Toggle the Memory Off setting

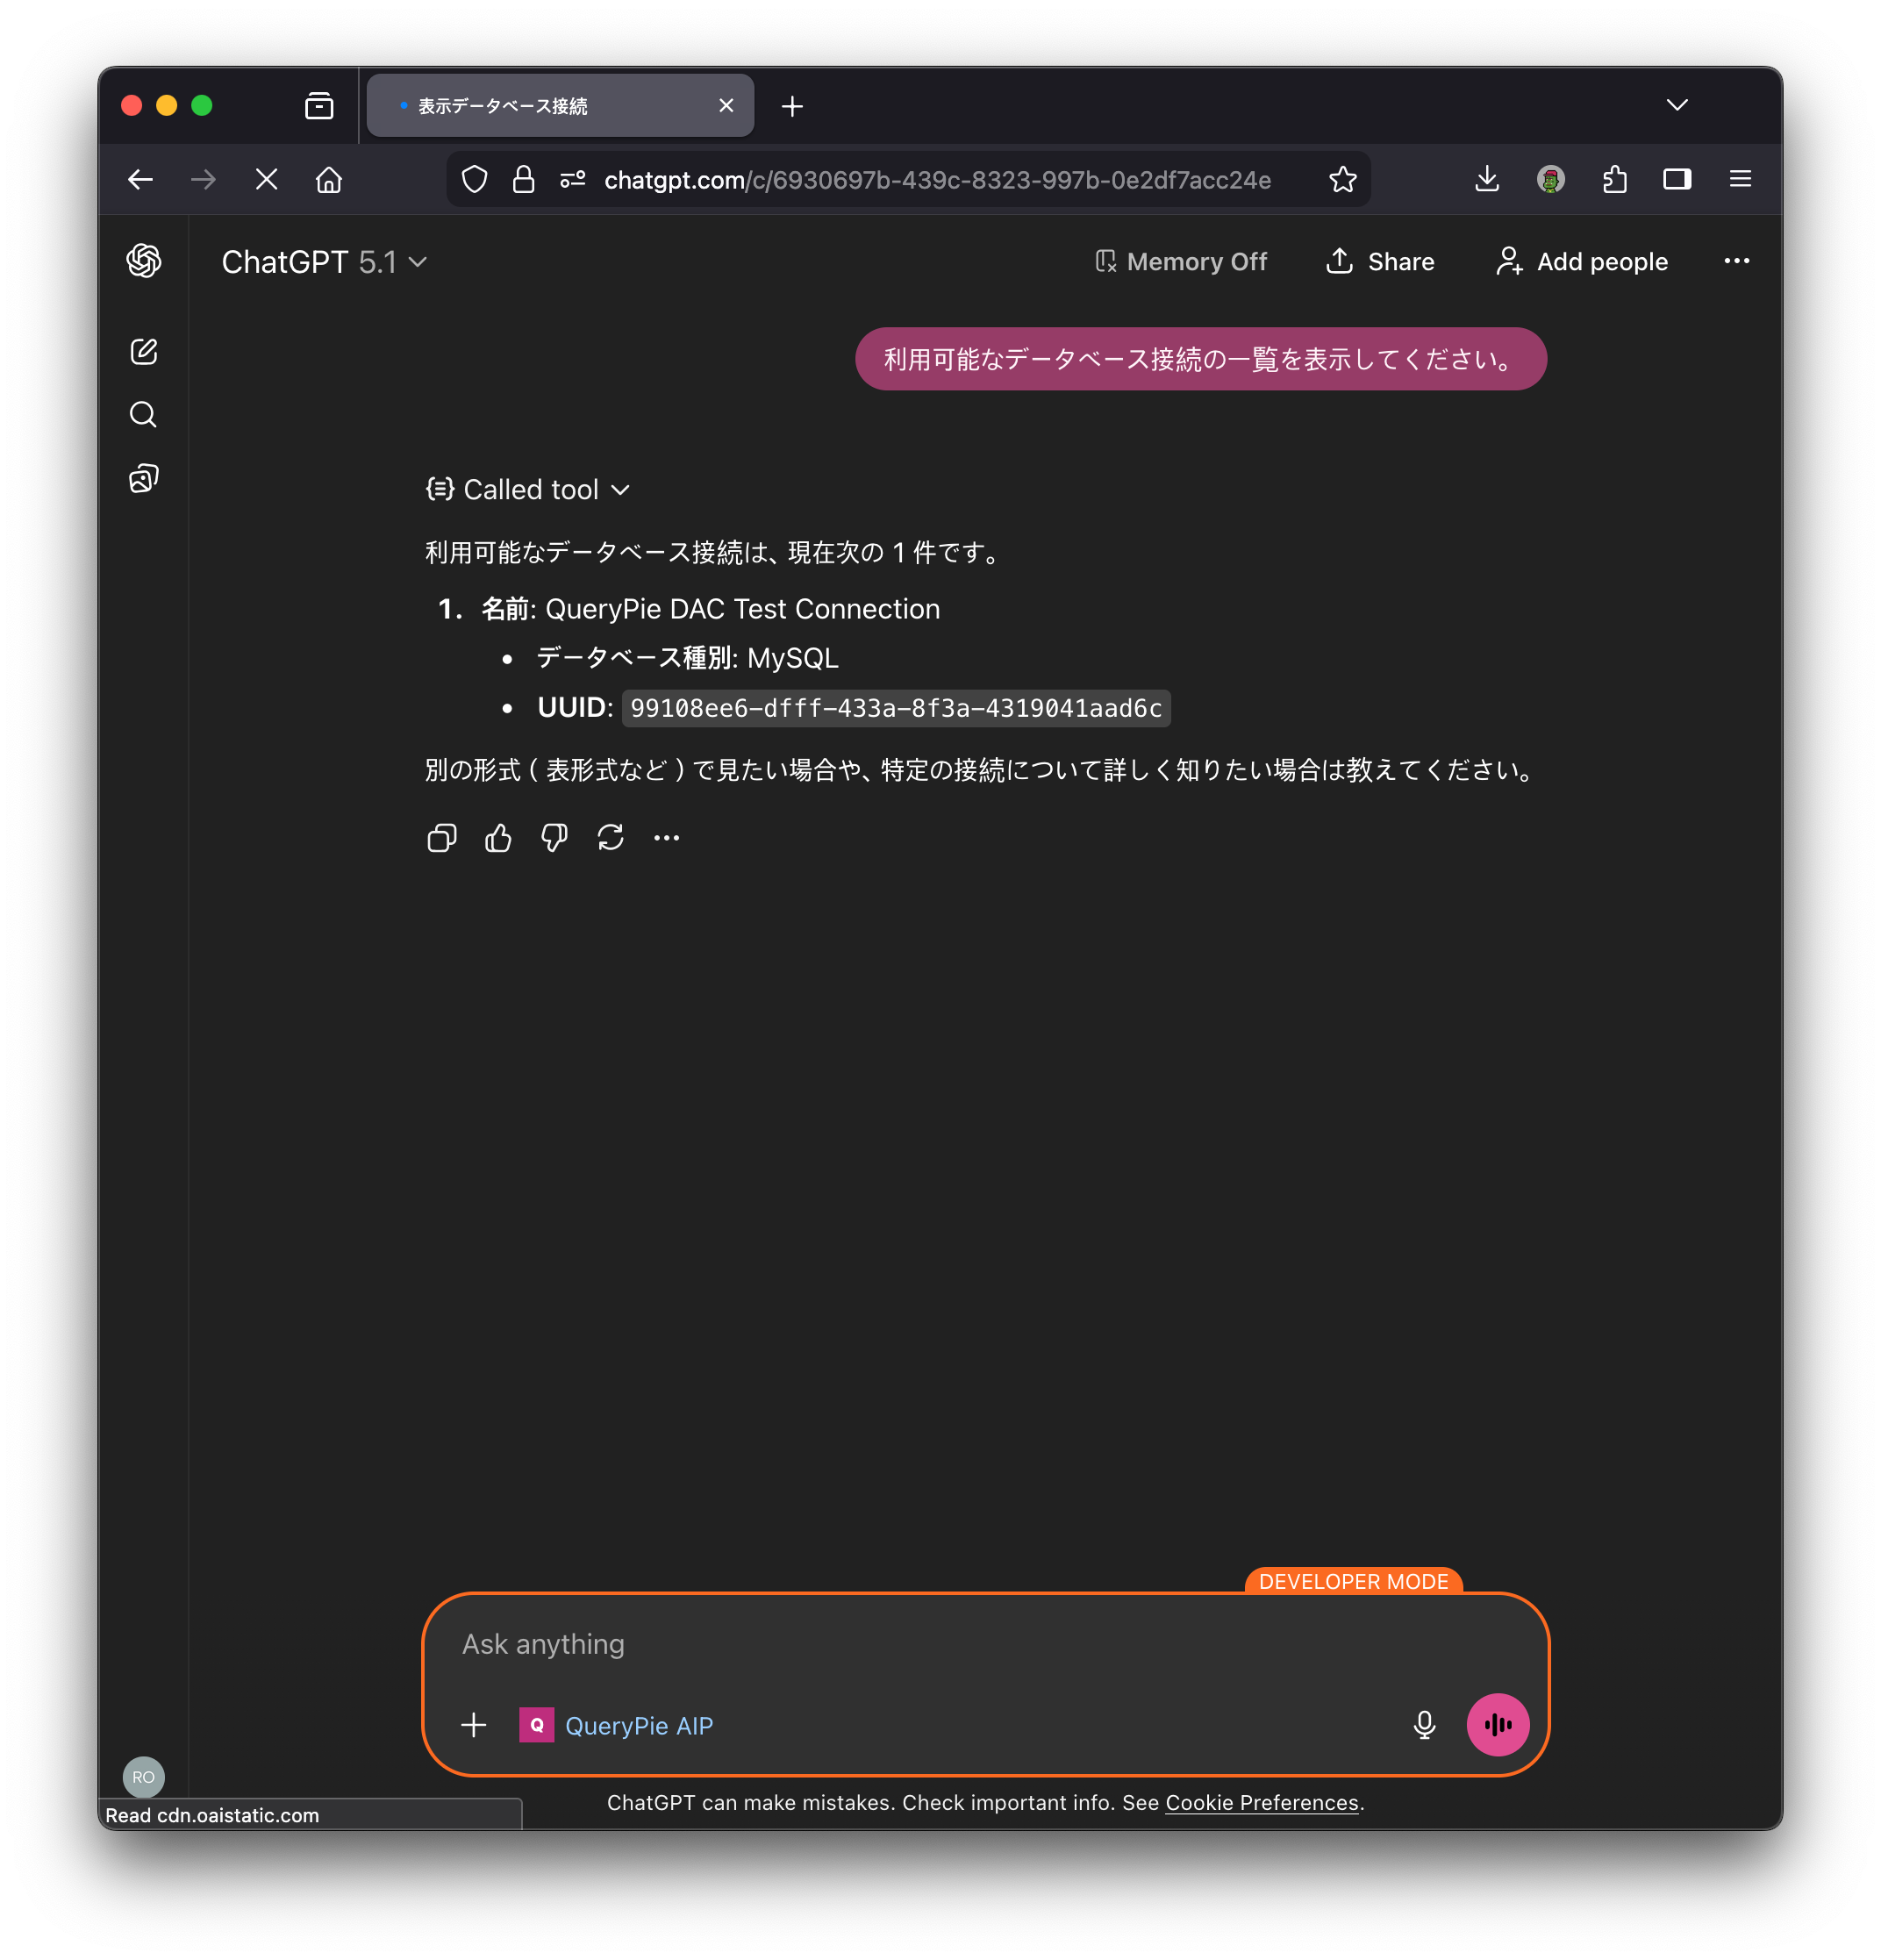(1181, 262)
